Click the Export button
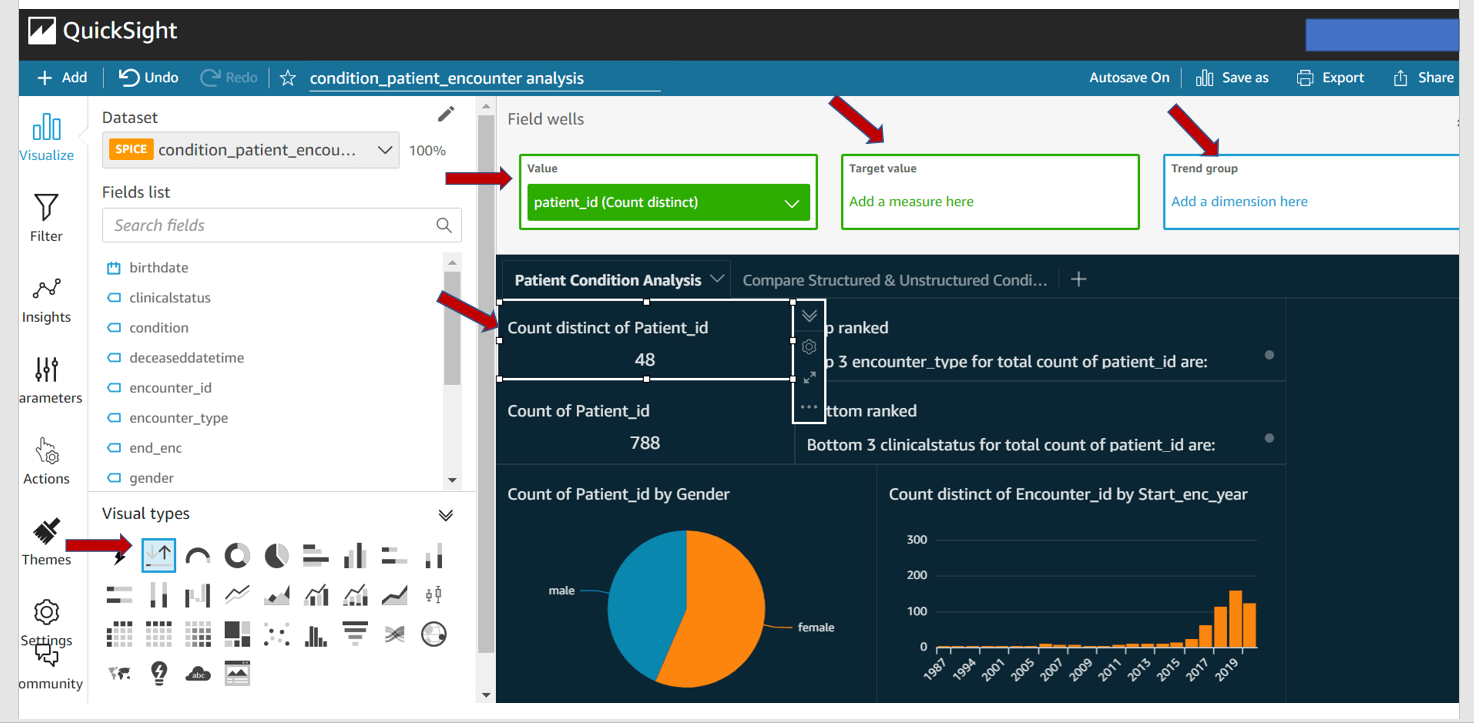1474x723 pixels. 1330,77
